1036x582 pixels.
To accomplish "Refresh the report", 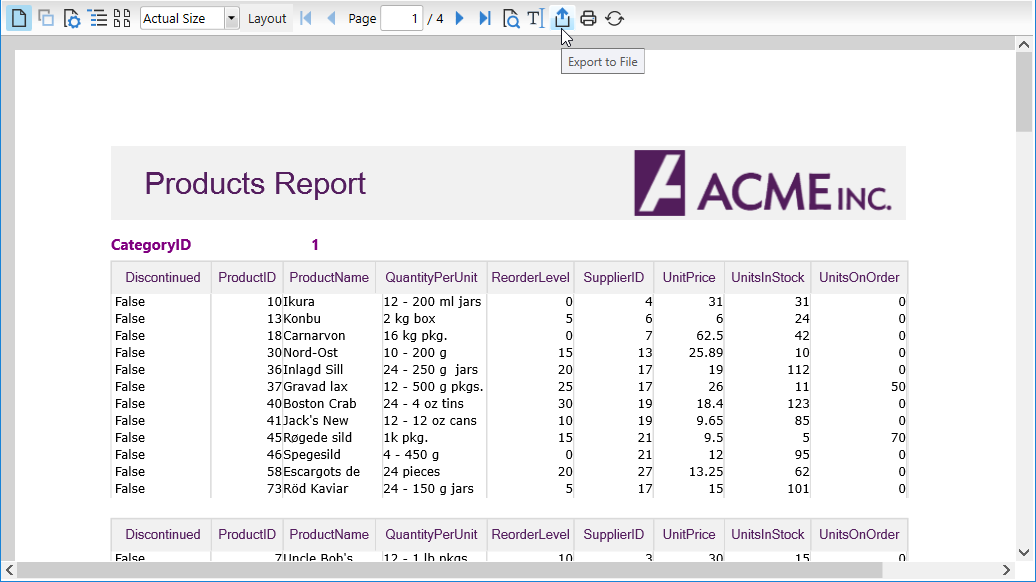I will (615, 18).
